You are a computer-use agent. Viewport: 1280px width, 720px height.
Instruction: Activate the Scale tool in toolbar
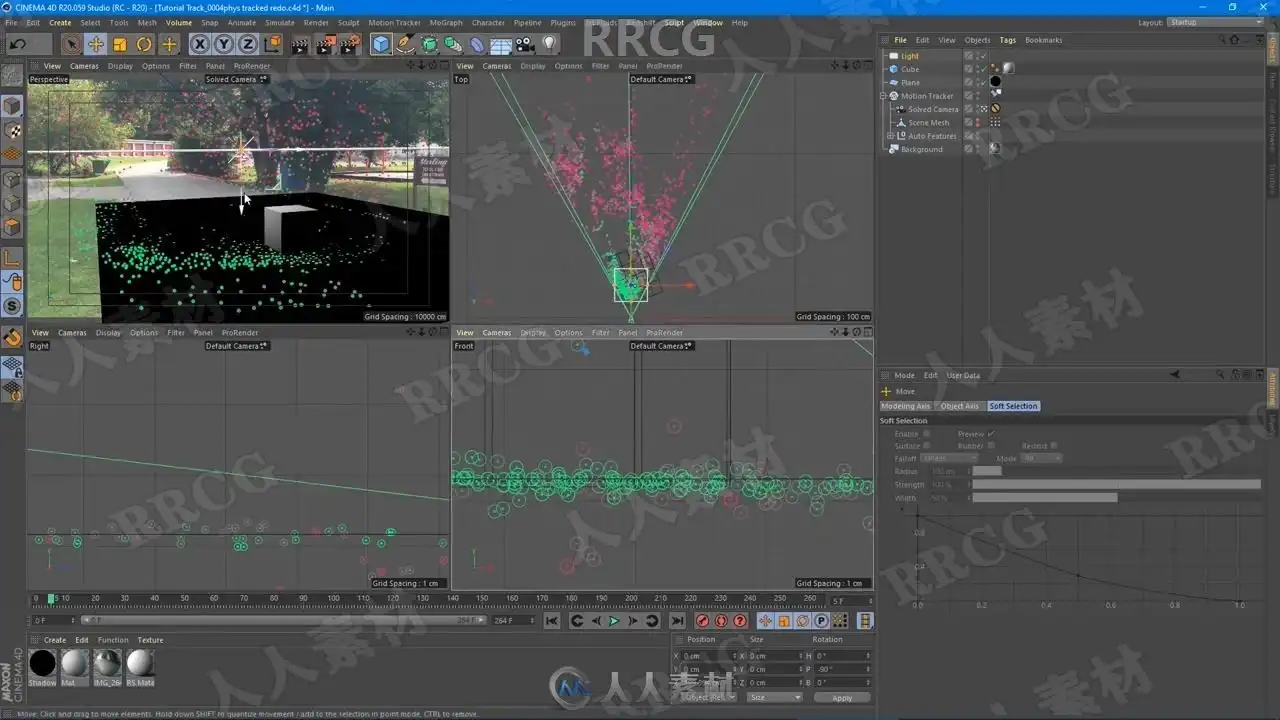tap(120, 44)
